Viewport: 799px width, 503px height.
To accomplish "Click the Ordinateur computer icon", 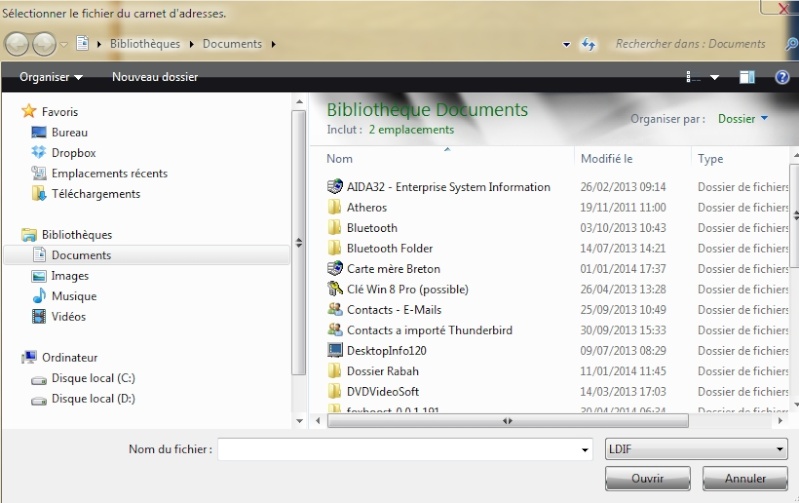I will [x=29, y=357].
